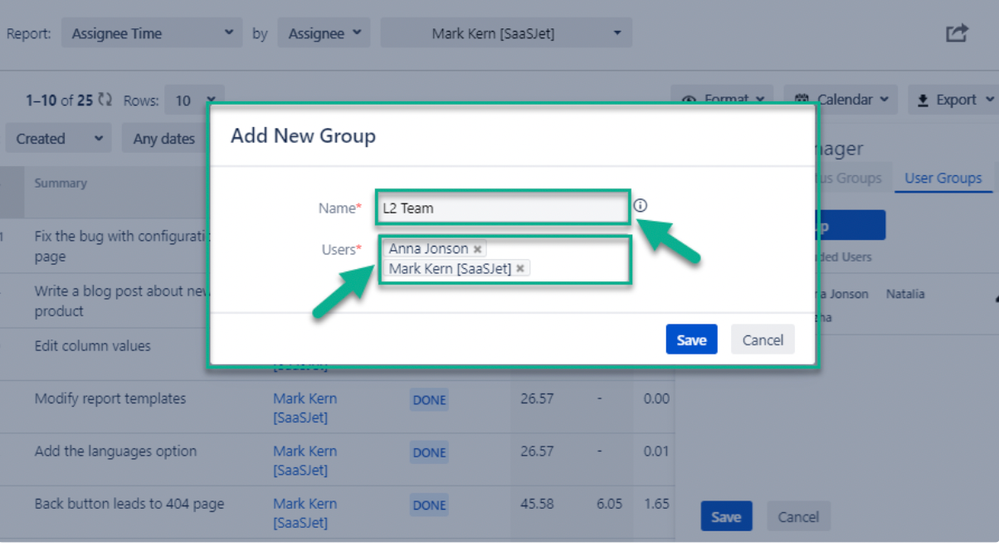This screenshot has height=543, width=999.
Task: Open the Rows 10 dropdown
Action: tap(194, 100)
